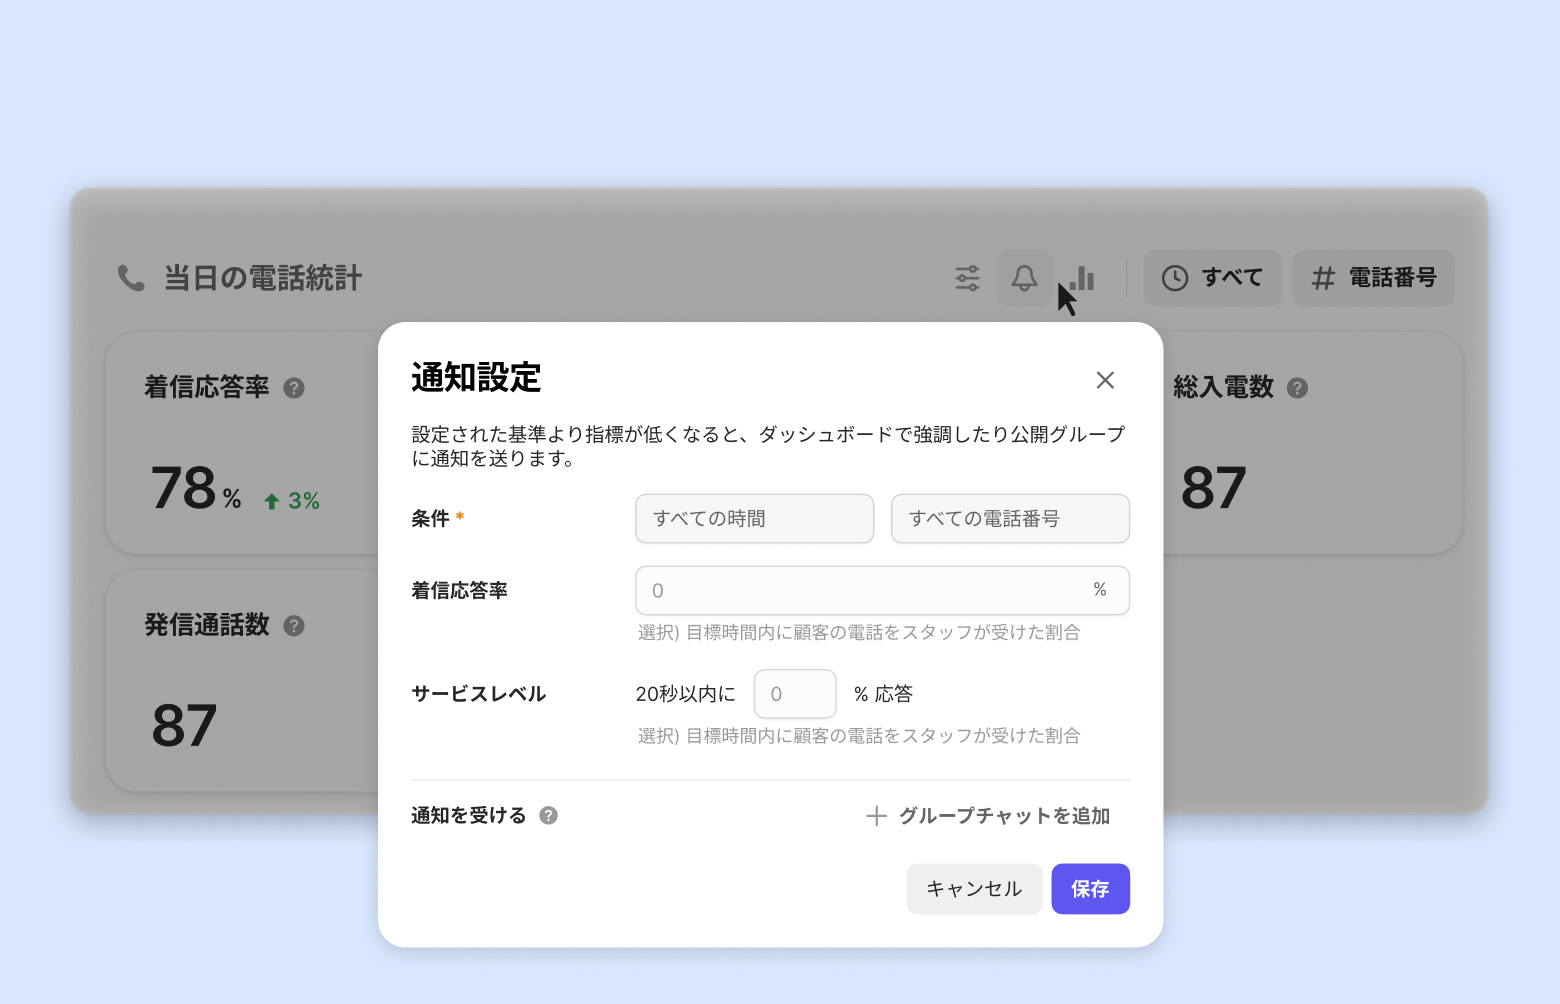The height and width of the screenshot is (1004, 1560).
Task: Click the 発信通話数 card title
Action: [207, 626]
